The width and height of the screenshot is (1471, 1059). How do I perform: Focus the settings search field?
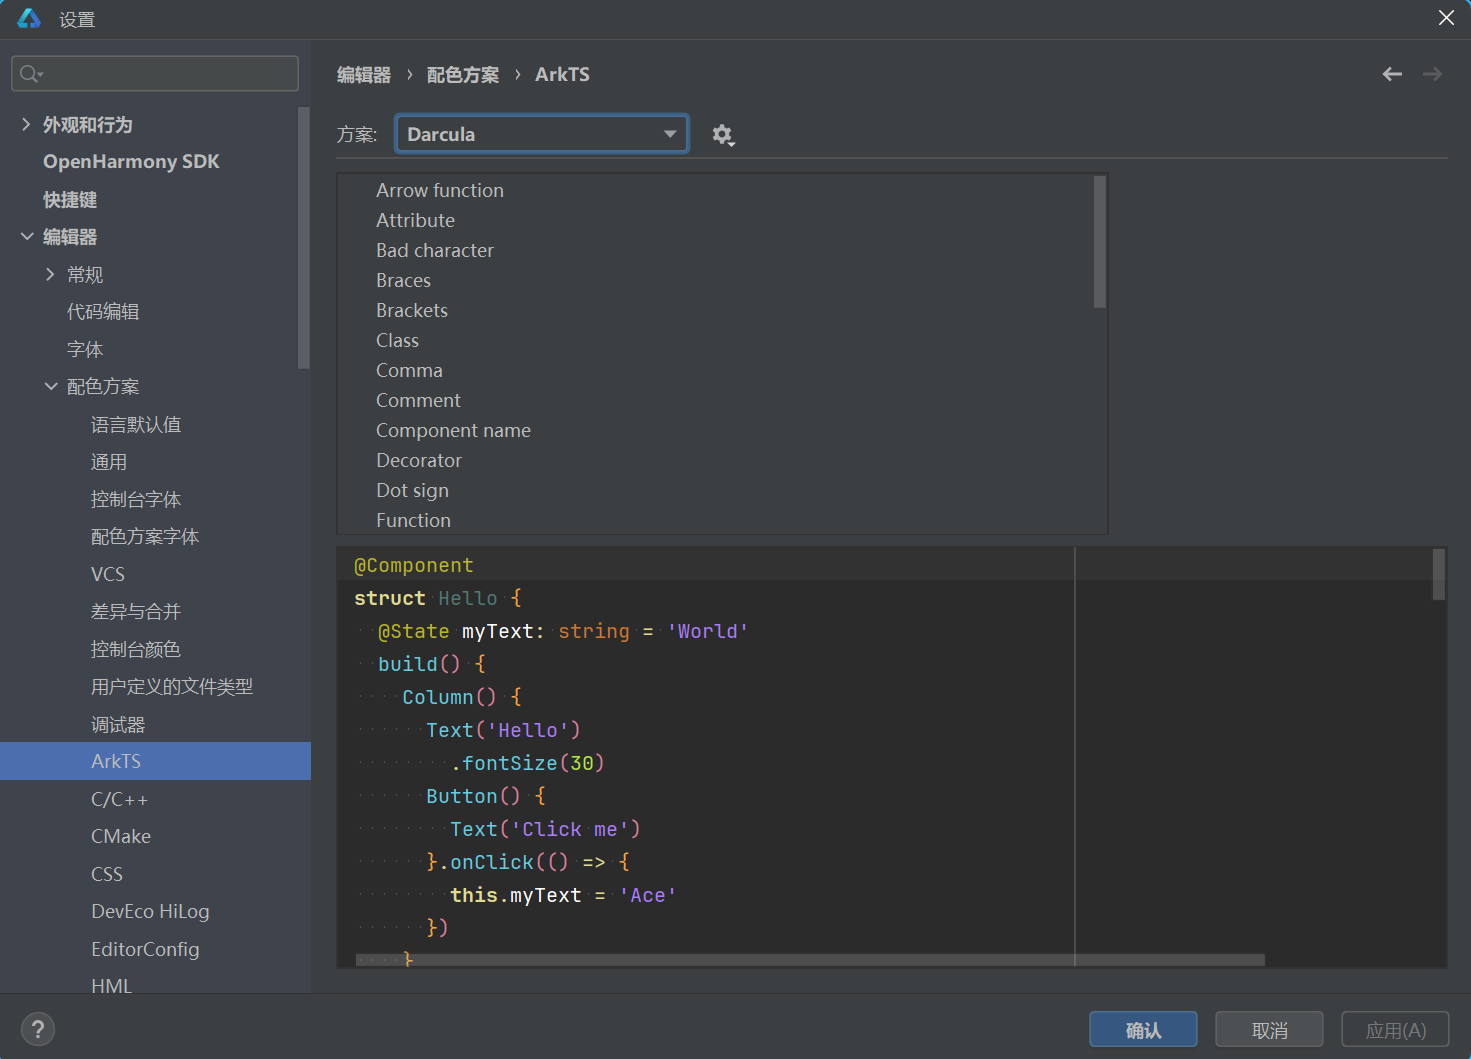(155, 73)
